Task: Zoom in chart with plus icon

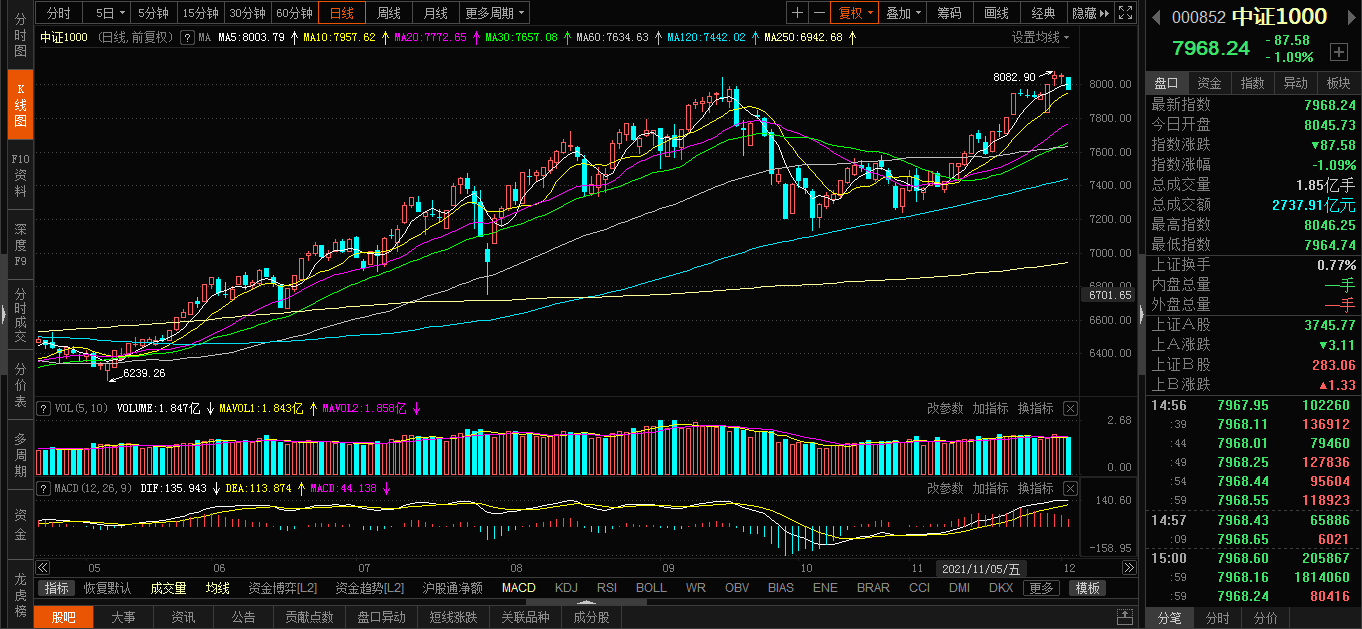Action: coord(797,13)
